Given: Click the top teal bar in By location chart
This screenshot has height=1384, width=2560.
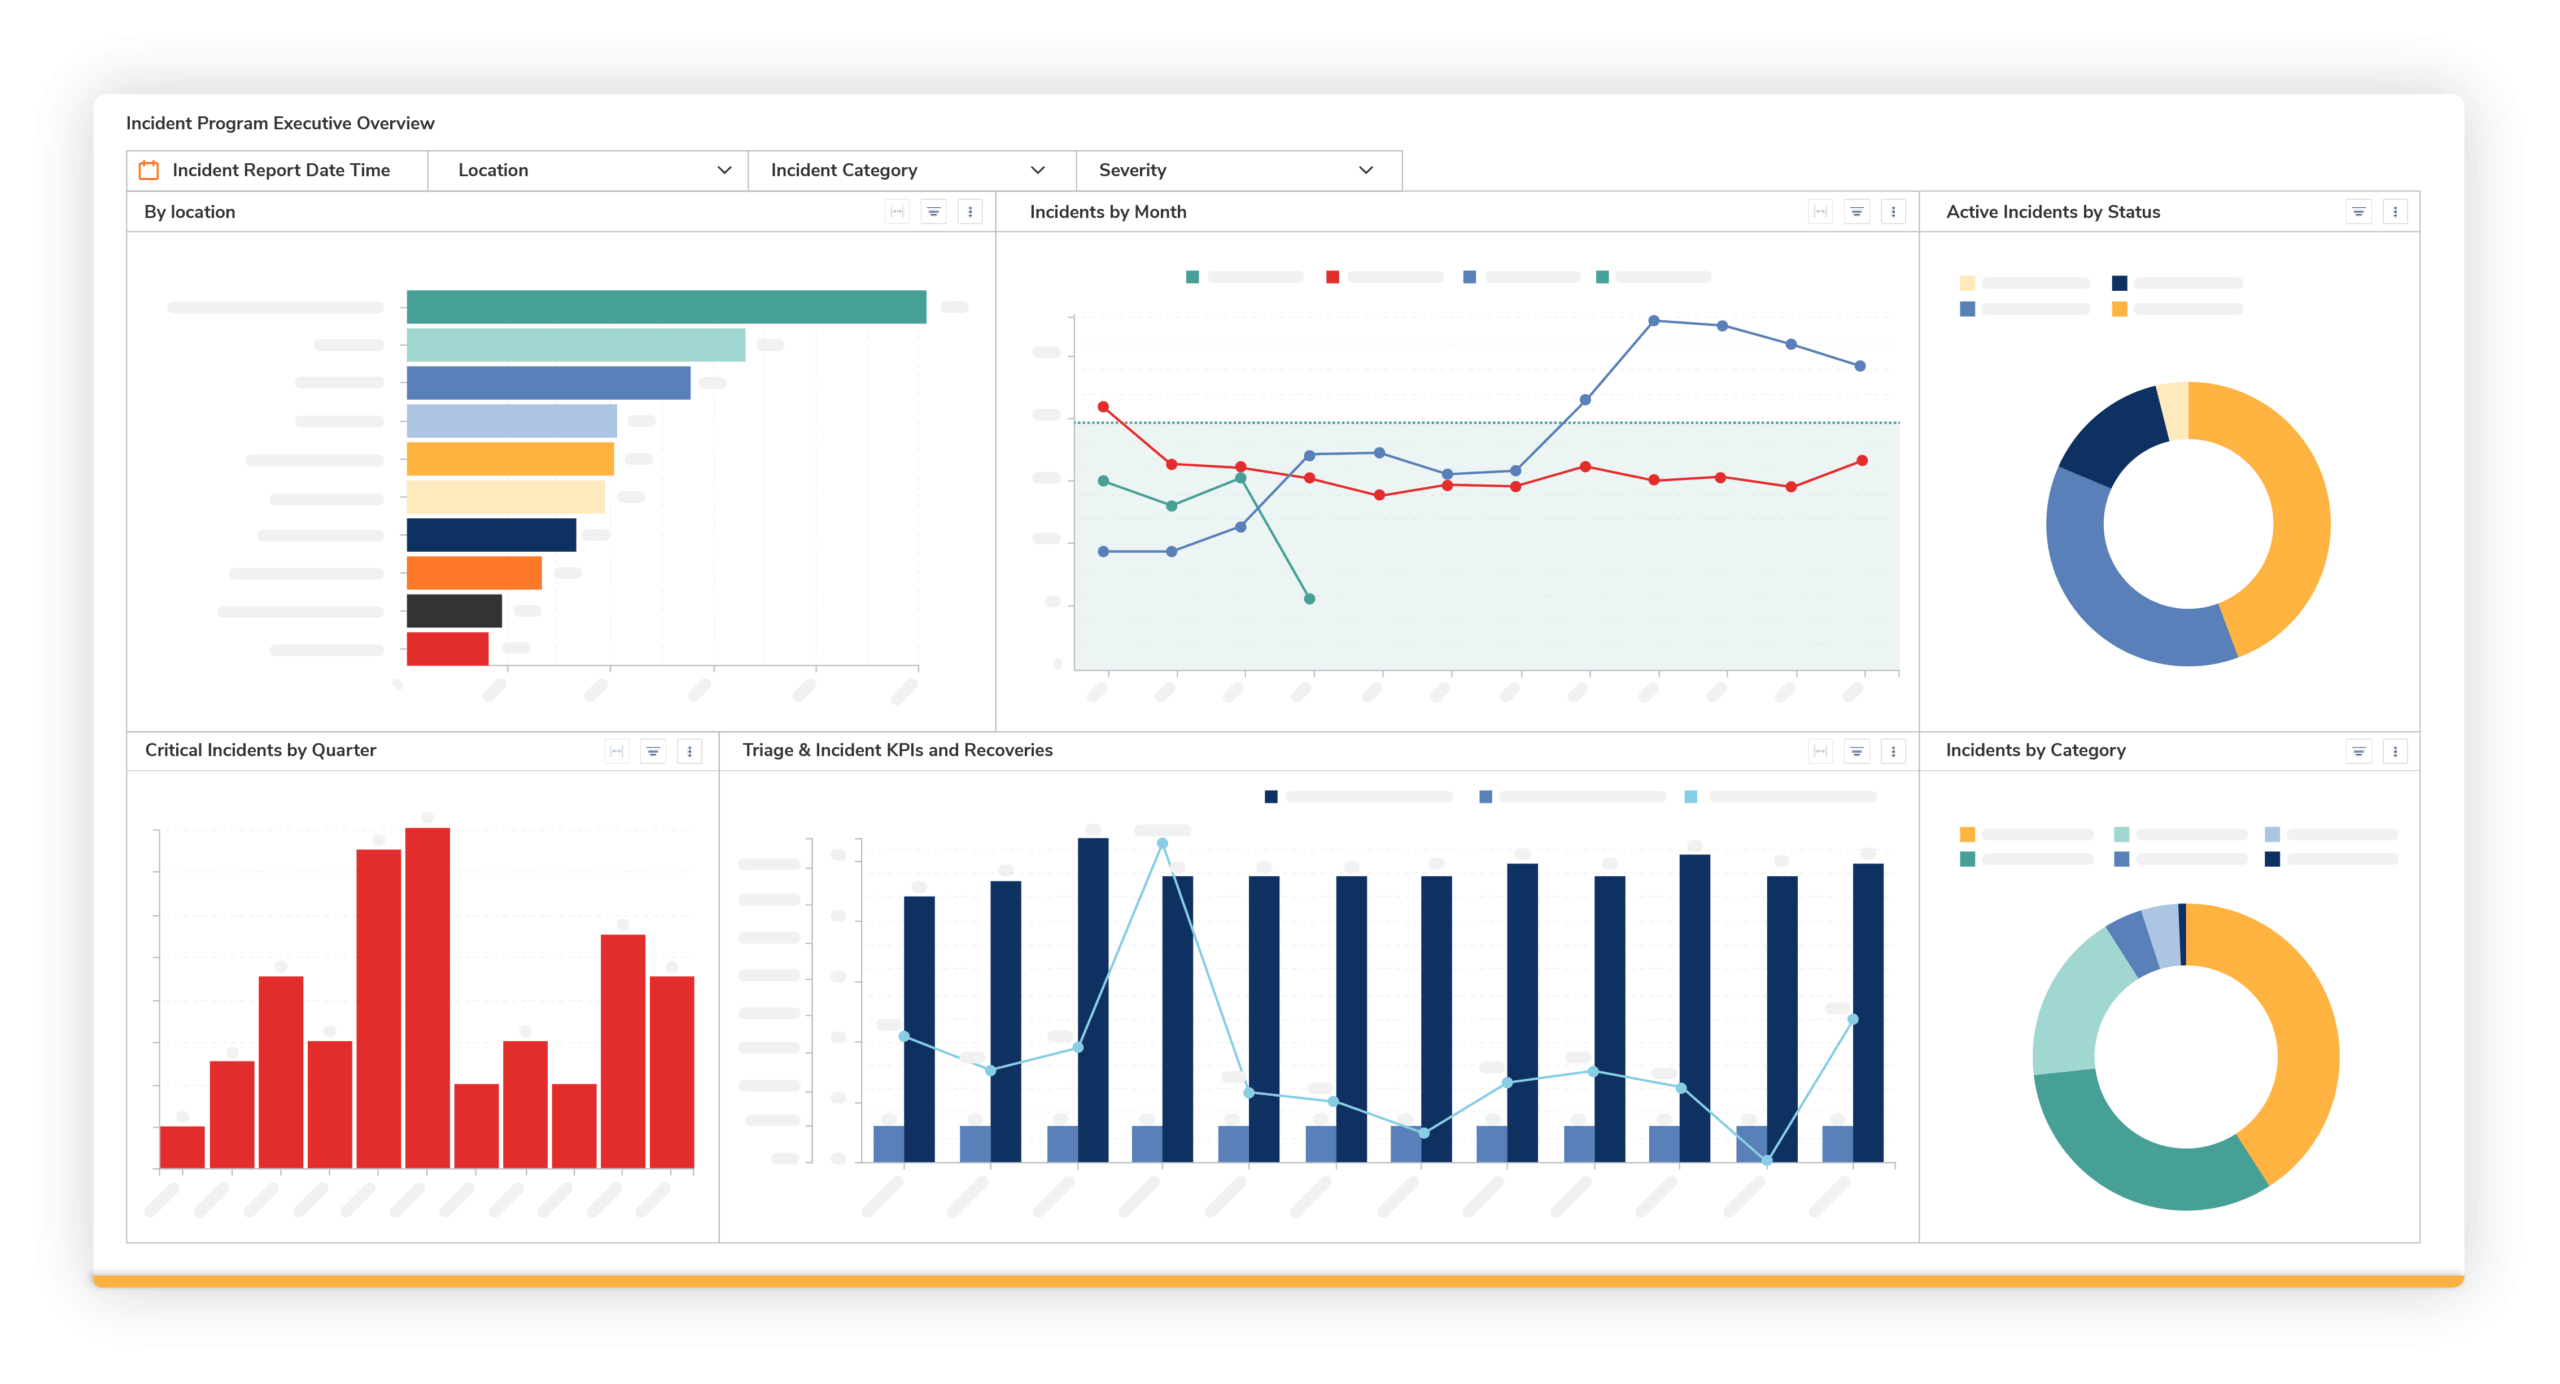Looking at the screenshot, I should 666,307.
